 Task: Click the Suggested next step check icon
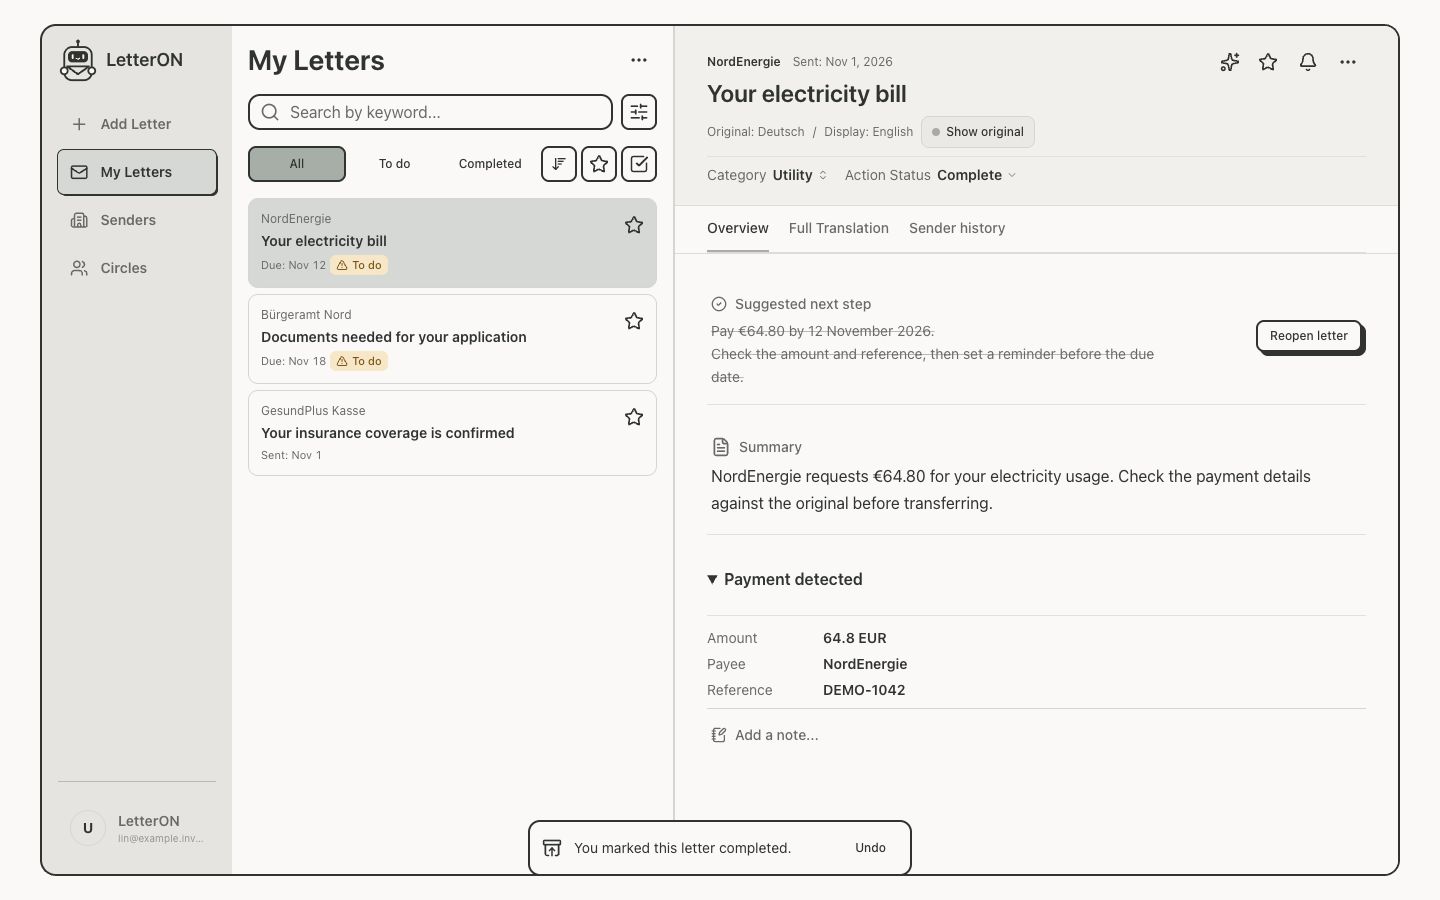pos(719,304)
